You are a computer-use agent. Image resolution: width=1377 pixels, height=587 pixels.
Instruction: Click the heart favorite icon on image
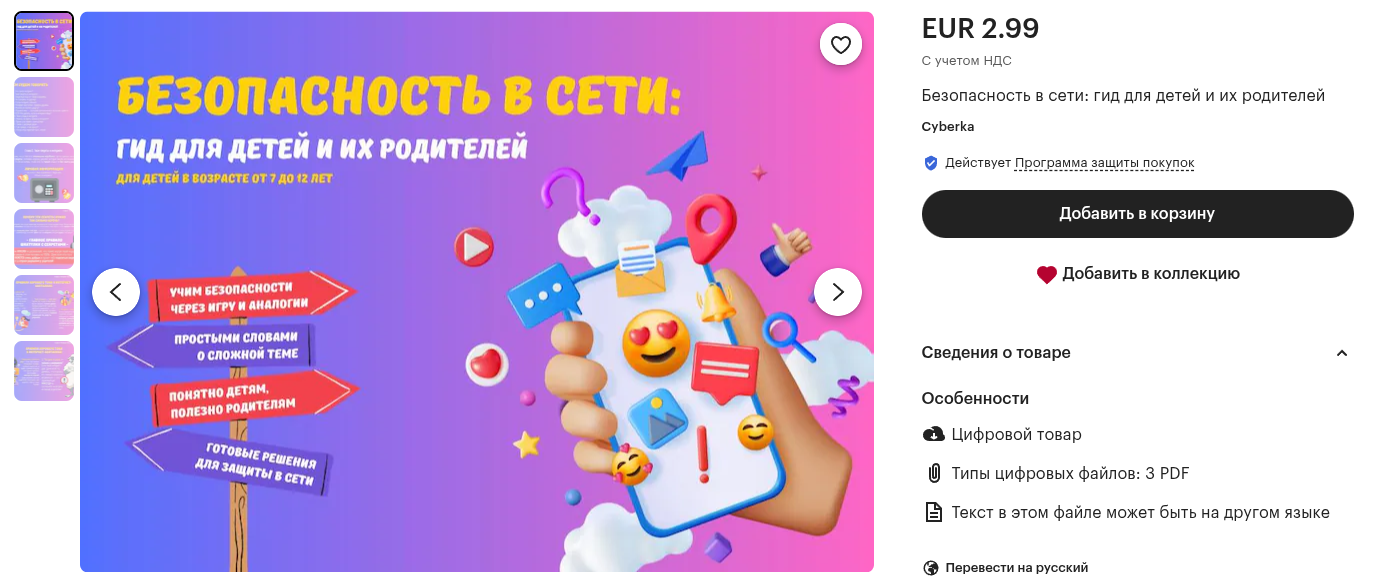[x=841, y=44]
